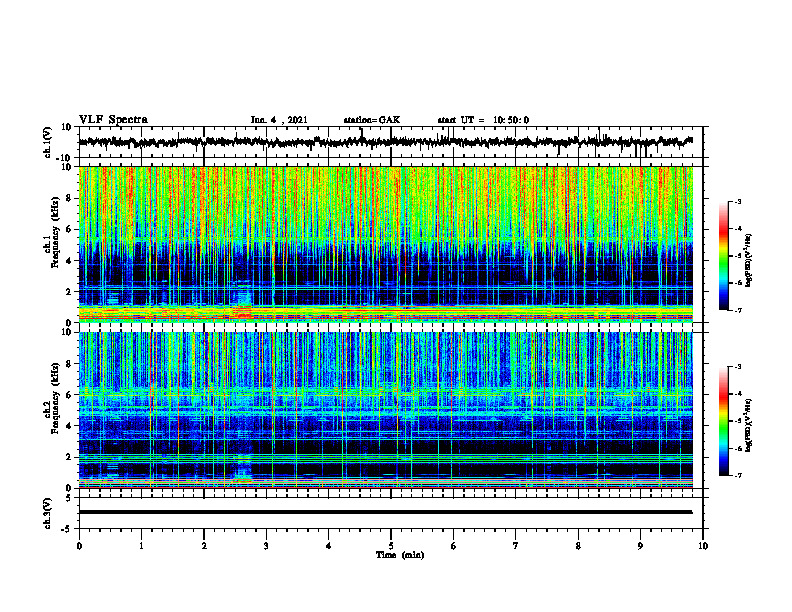Click the "2" kHz tick of ch.1 spectrogram

[x=69, y=292]
